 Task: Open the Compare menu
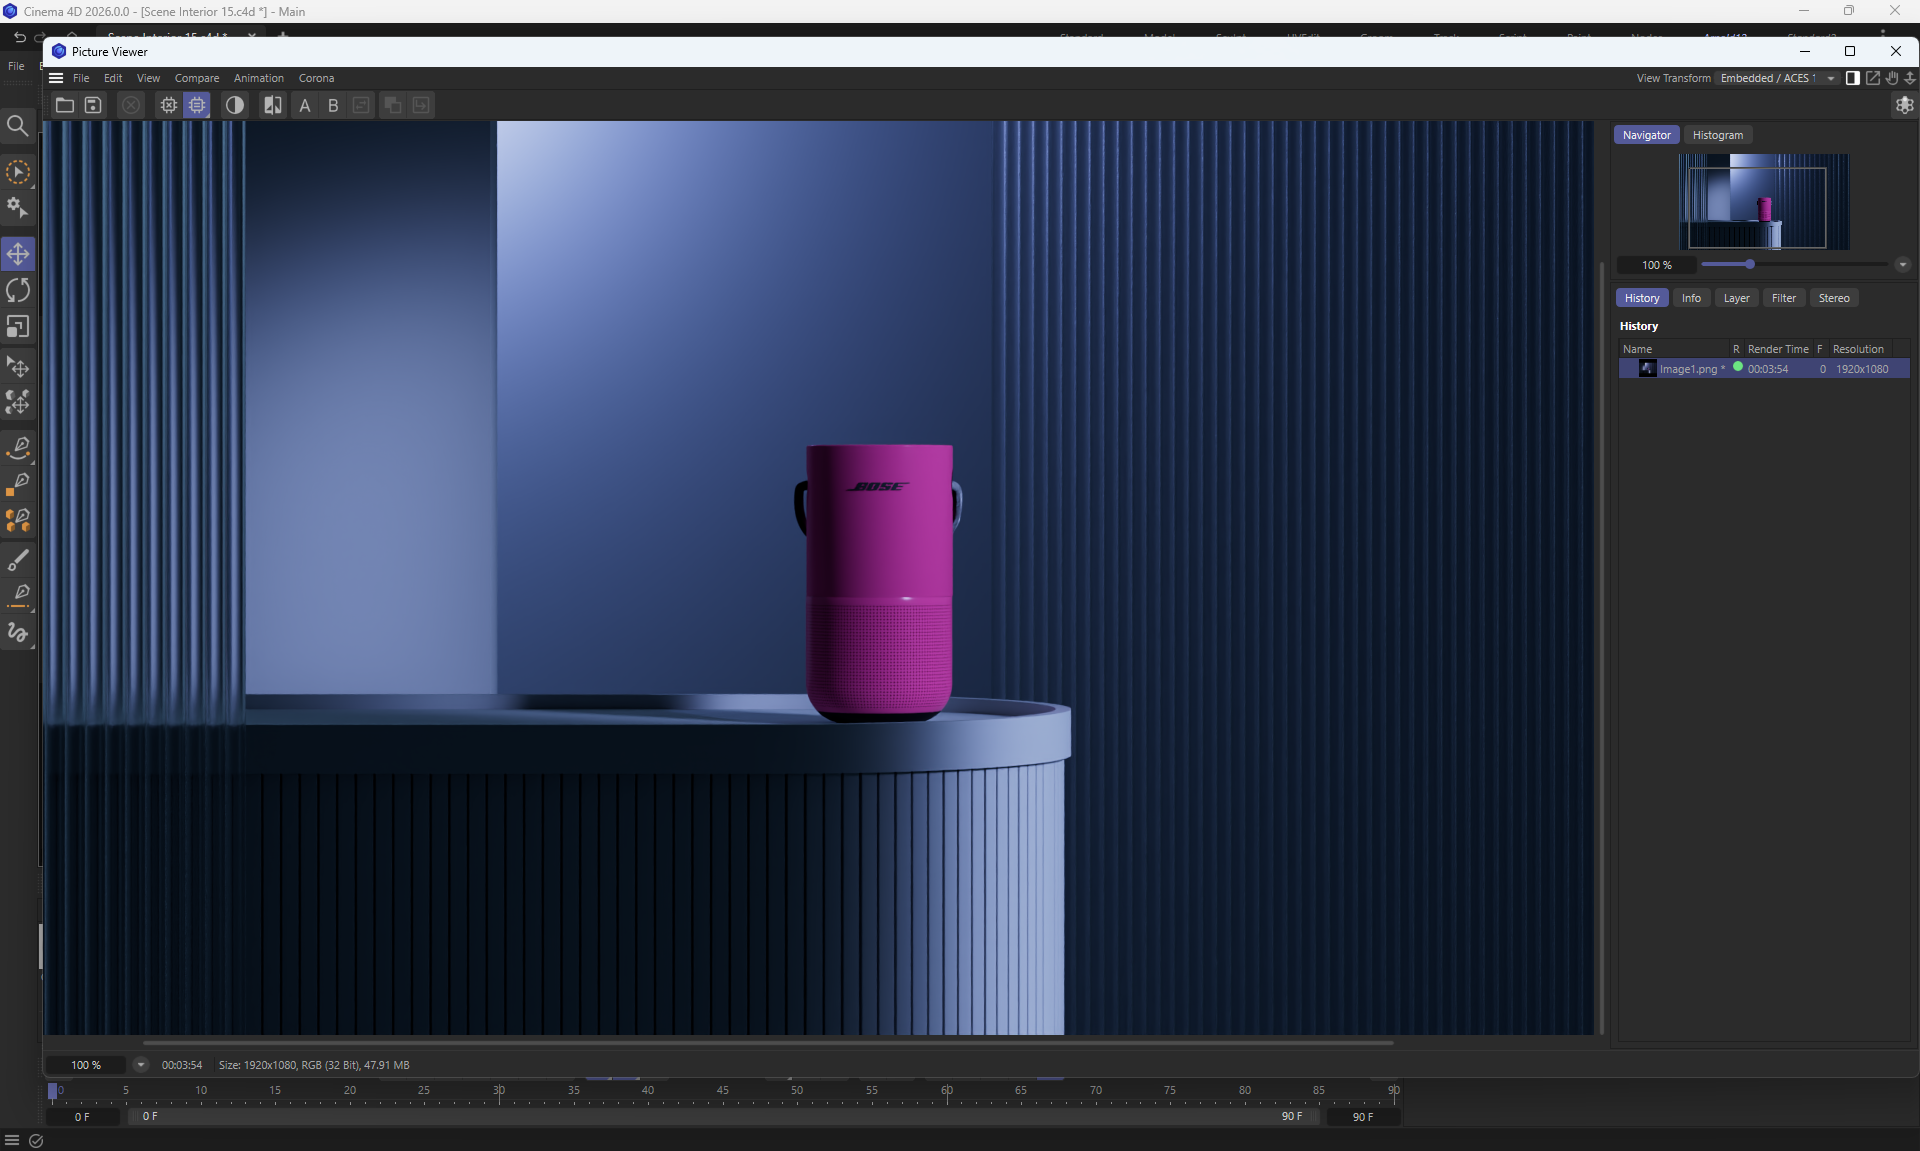pyautogui.click(x=197, y=78)
